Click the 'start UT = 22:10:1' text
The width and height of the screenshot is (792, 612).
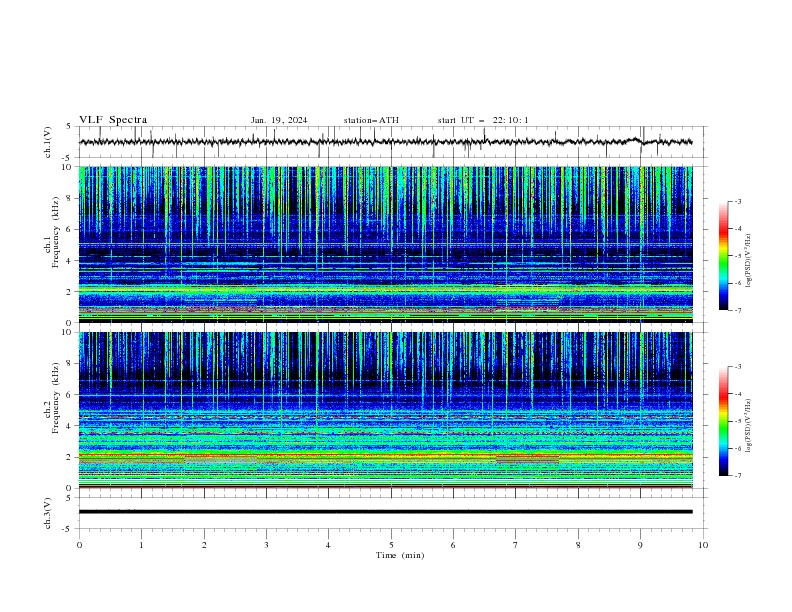pyautogui.click(x=483, y=120)
